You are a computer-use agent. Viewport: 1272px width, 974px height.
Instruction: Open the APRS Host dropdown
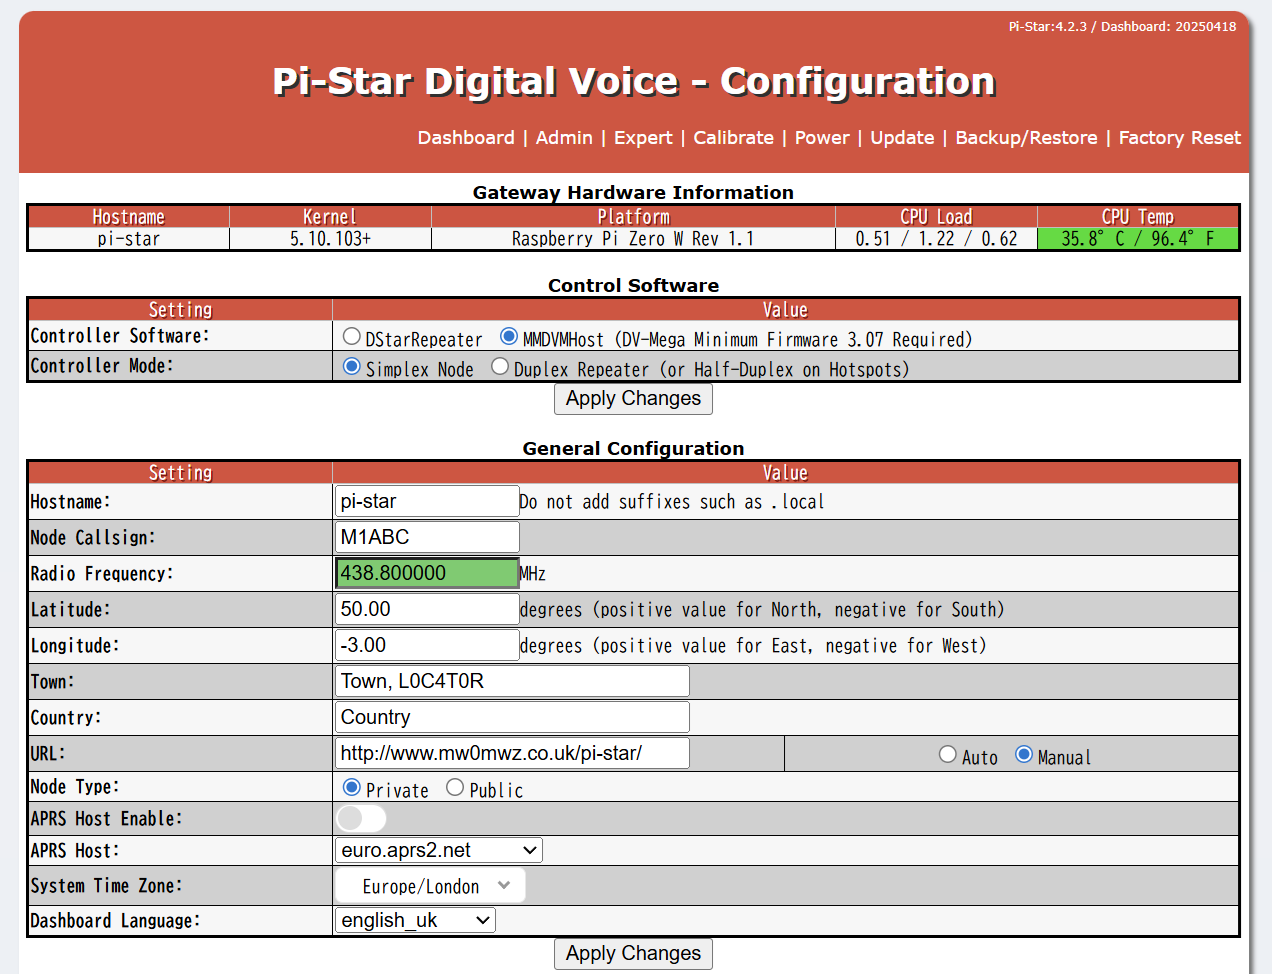(438, 849)
